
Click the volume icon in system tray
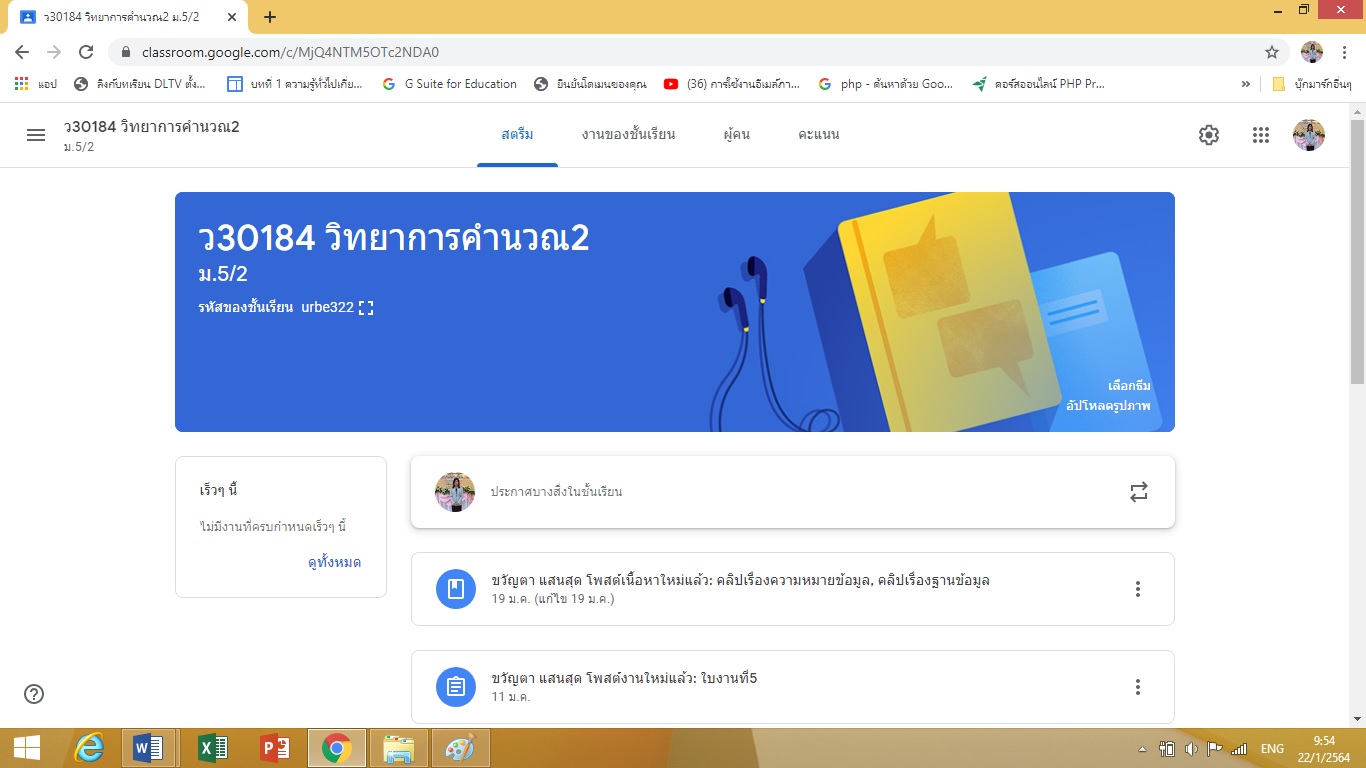coord(1191,748)
